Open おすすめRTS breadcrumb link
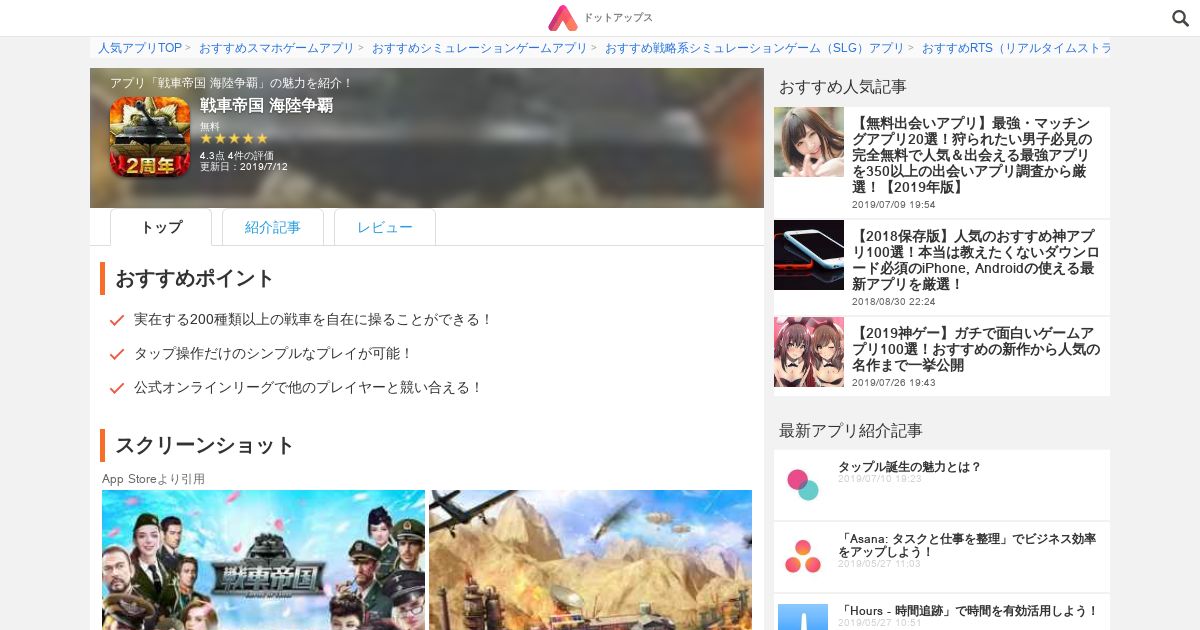This screenshot has height=630, width=1200. coord(1016,48)
